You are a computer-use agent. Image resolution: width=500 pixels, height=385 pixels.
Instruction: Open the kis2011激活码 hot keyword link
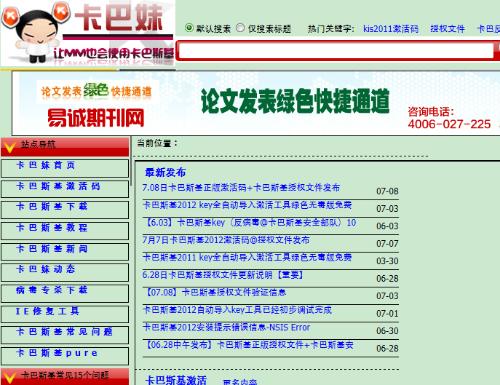[x=391, y=29]
